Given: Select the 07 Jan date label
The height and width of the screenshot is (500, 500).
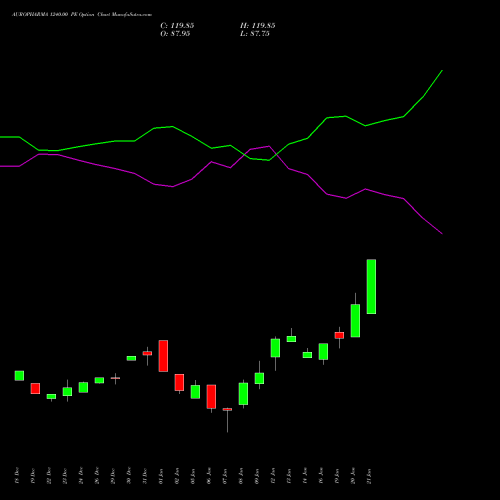Looking at the screenshot, I should pos(225,476).
